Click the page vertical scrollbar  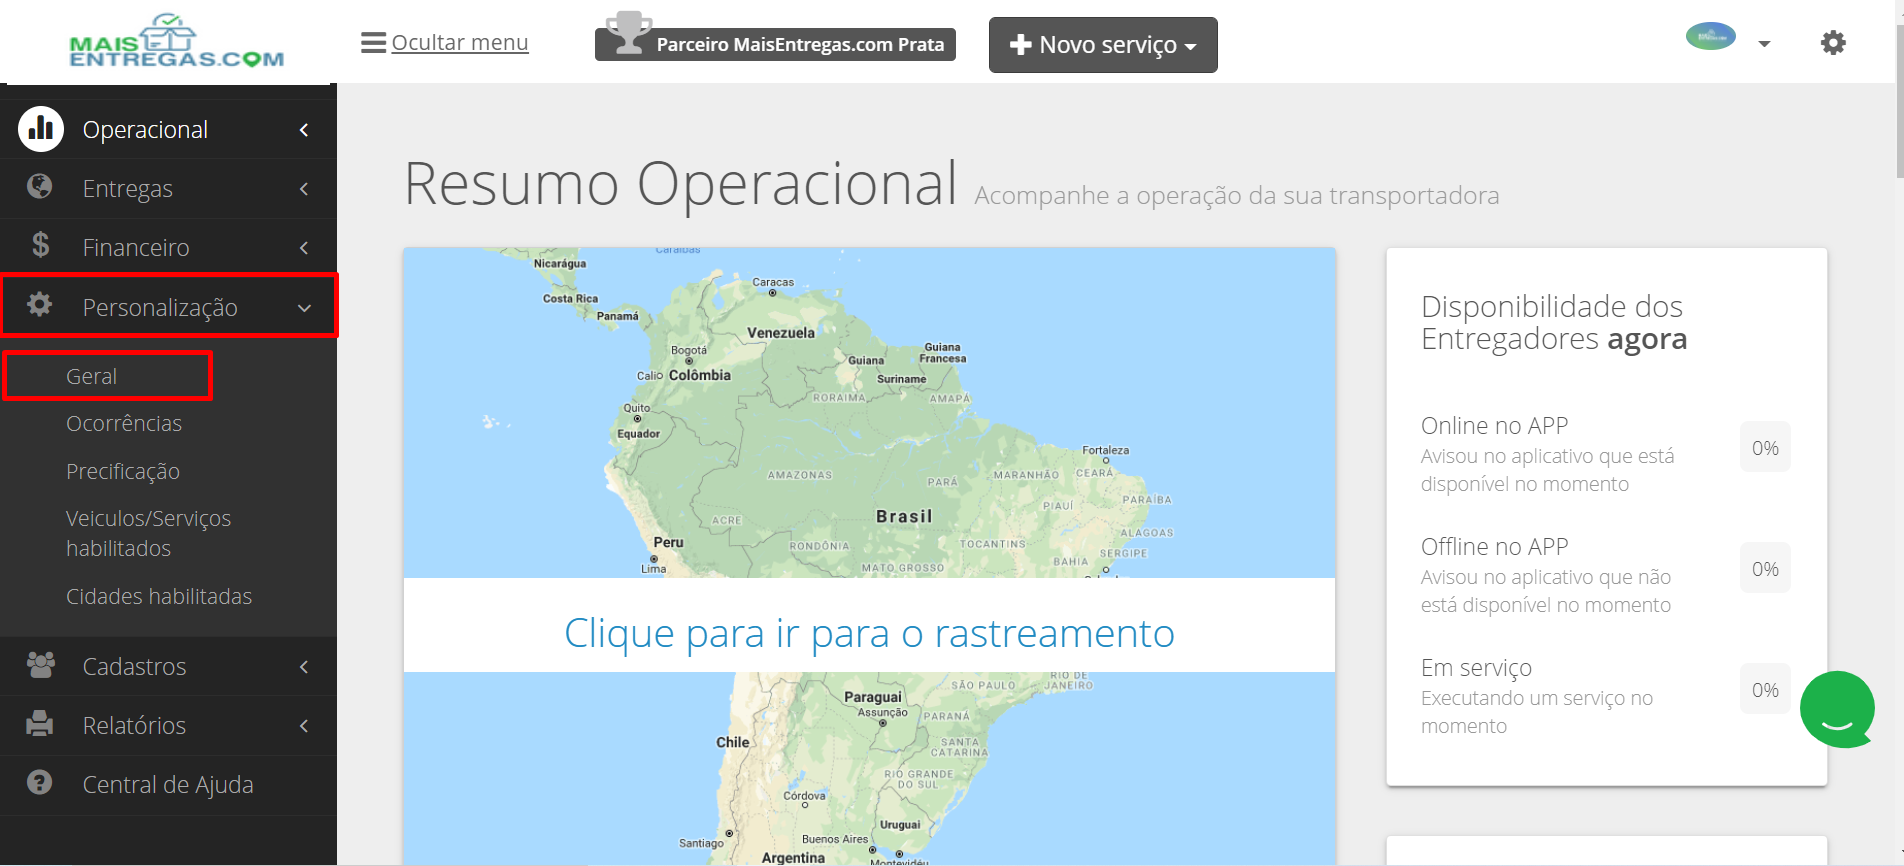(1898, 100)
